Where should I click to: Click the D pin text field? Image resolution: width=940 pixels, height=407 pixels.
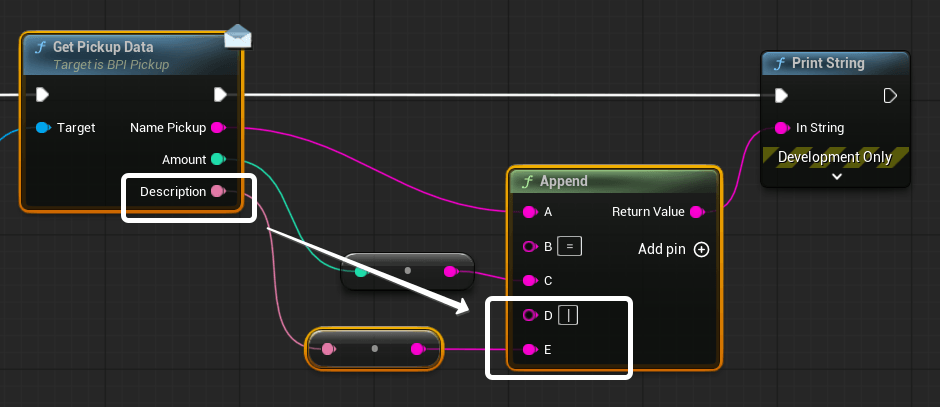569,315
